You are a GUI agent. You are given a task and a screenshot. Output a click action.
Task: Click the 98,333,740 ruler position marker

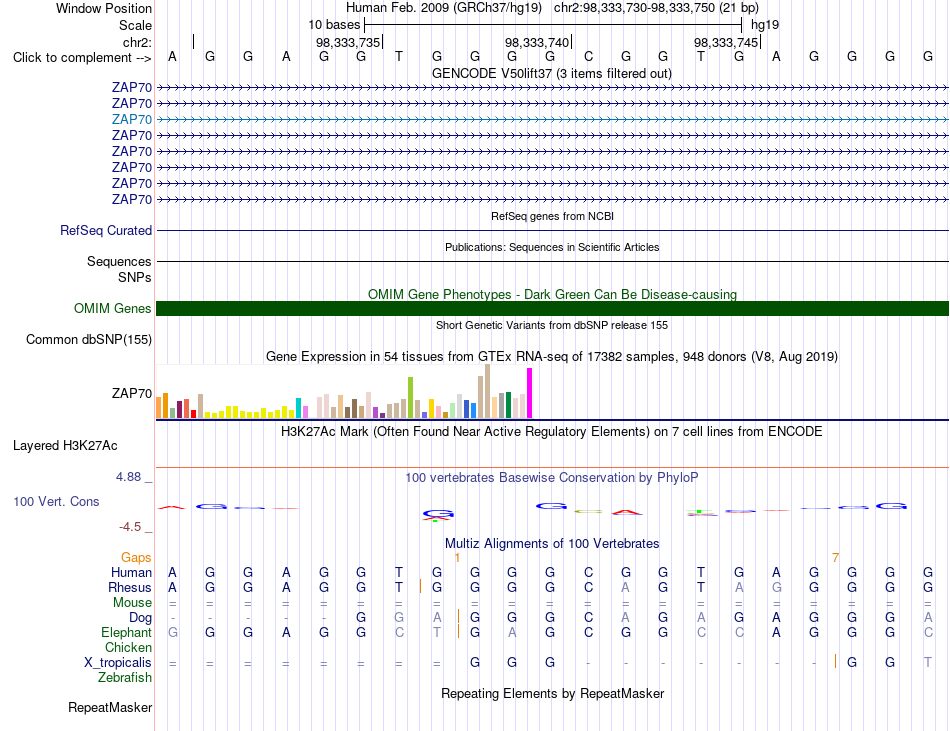click(537, 42)
